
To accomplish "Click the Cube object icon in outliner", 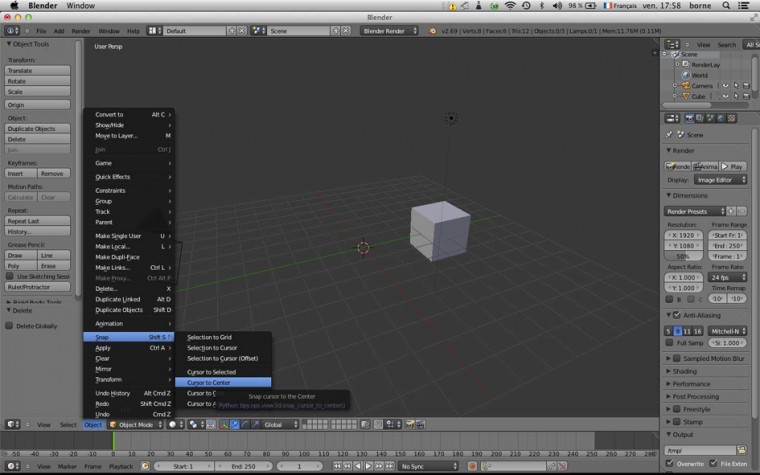I will pos(686,97).
